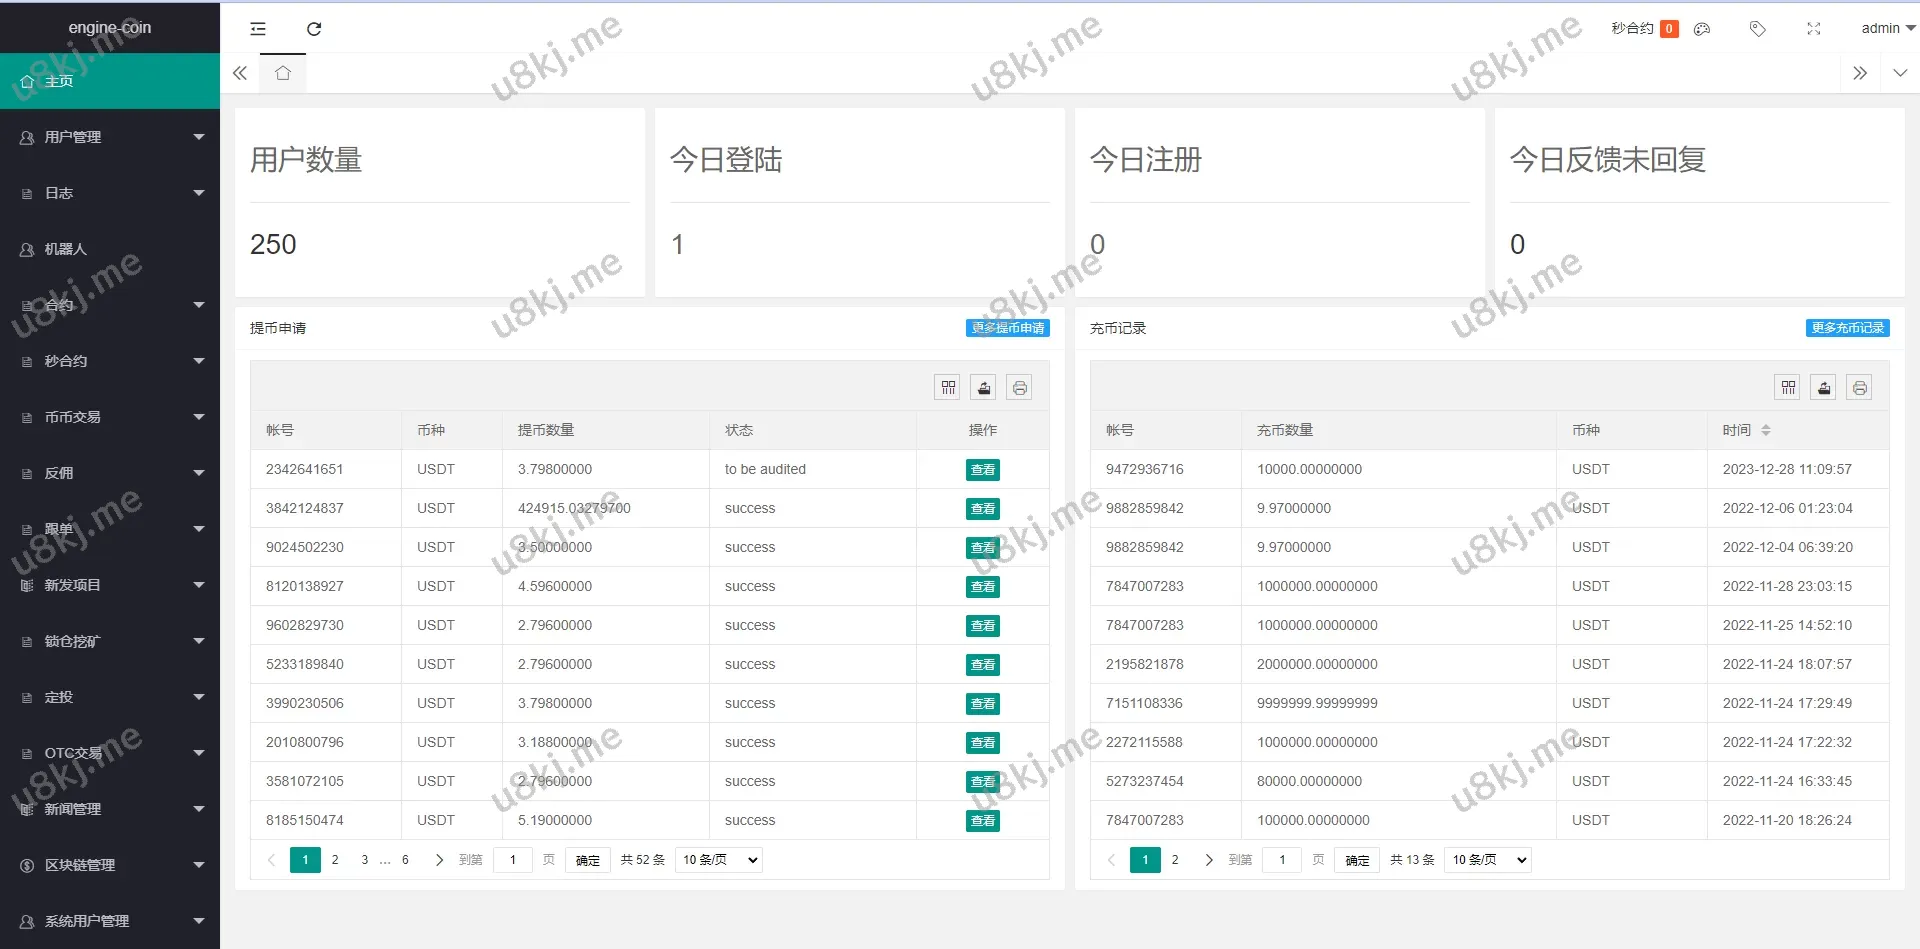Sort deposit records by 时间 column
Viewport: 1920px width, 949px height.
[x=1765, y=430]
